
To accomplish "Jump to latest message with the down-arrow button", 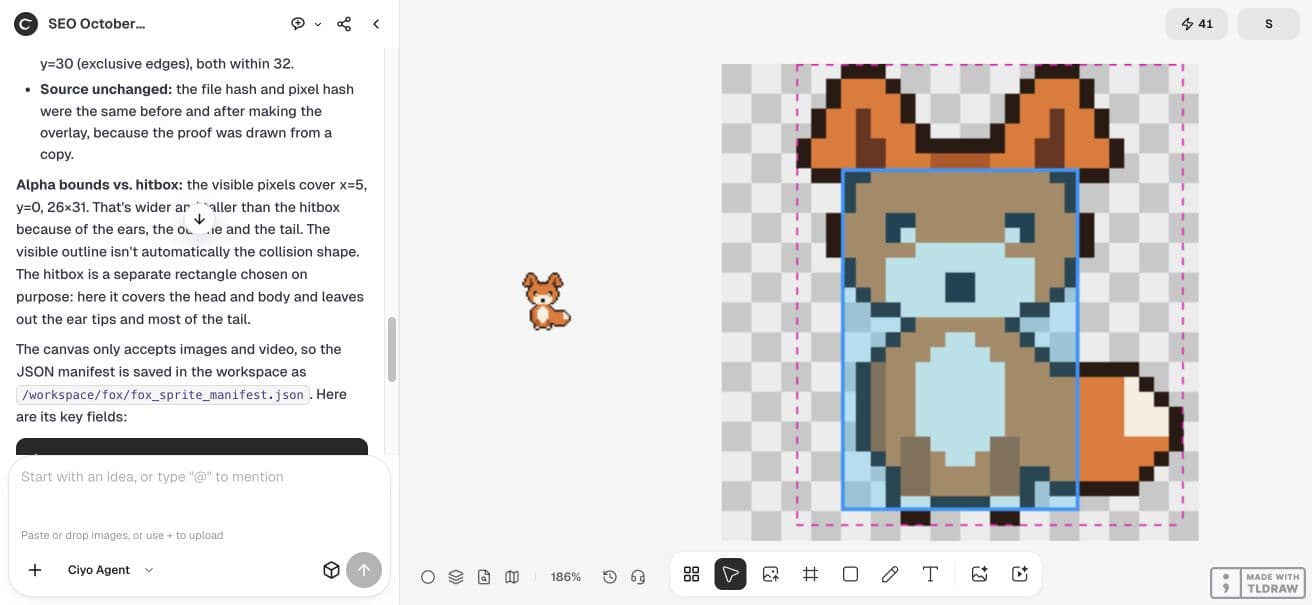I will (199, 219).
